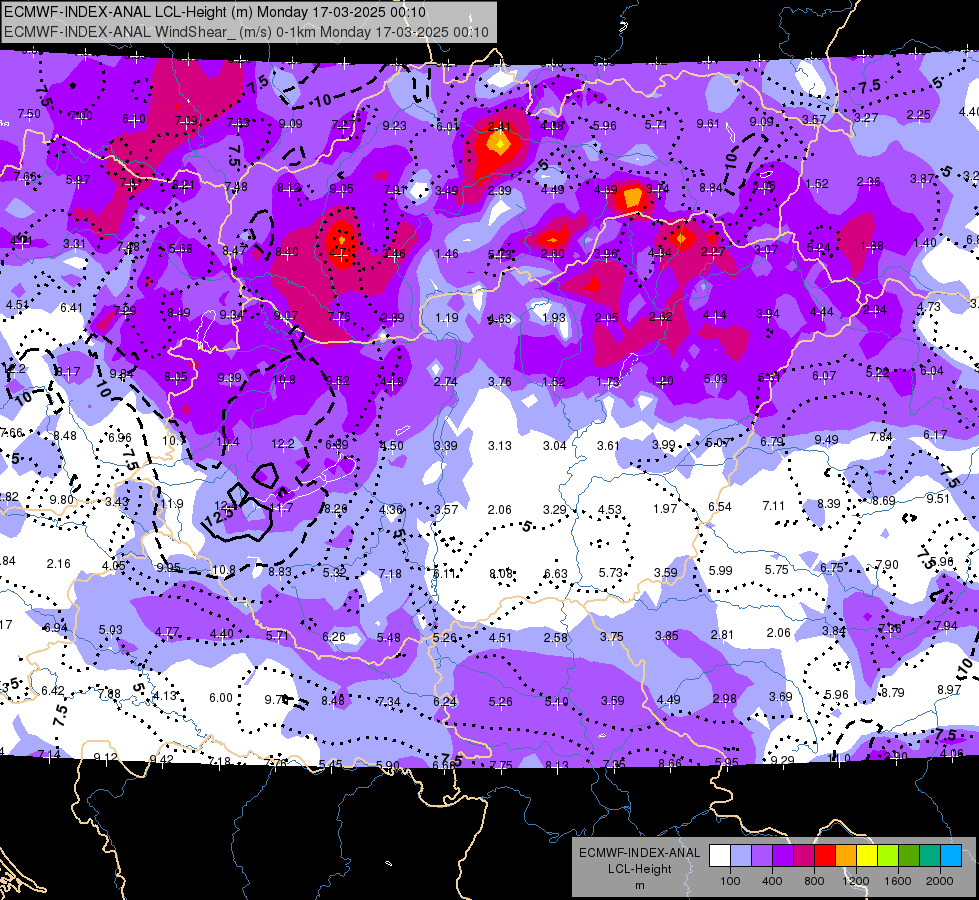Click the wind shear value '1.97'
This screenshot has width=979, height=900.
(665, 508)
